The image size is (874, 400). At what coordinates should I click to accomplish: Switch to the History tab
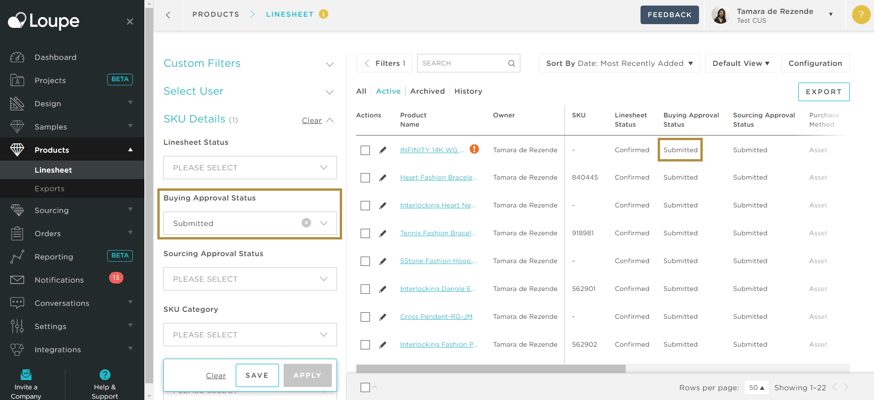coord(468,91)
